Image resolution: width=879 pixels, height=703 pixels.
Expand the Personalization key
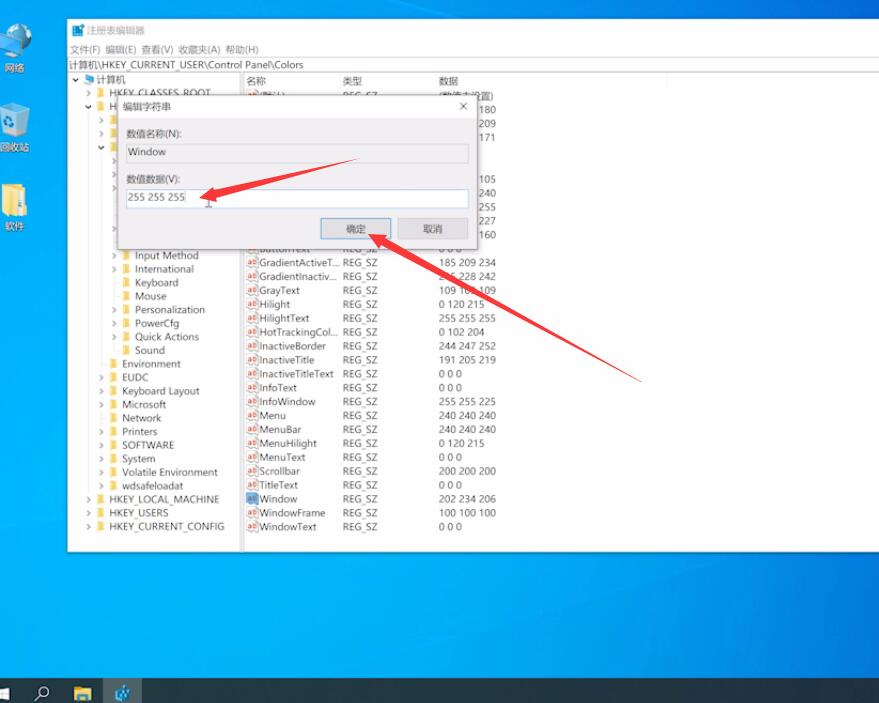tap(114, 310)
